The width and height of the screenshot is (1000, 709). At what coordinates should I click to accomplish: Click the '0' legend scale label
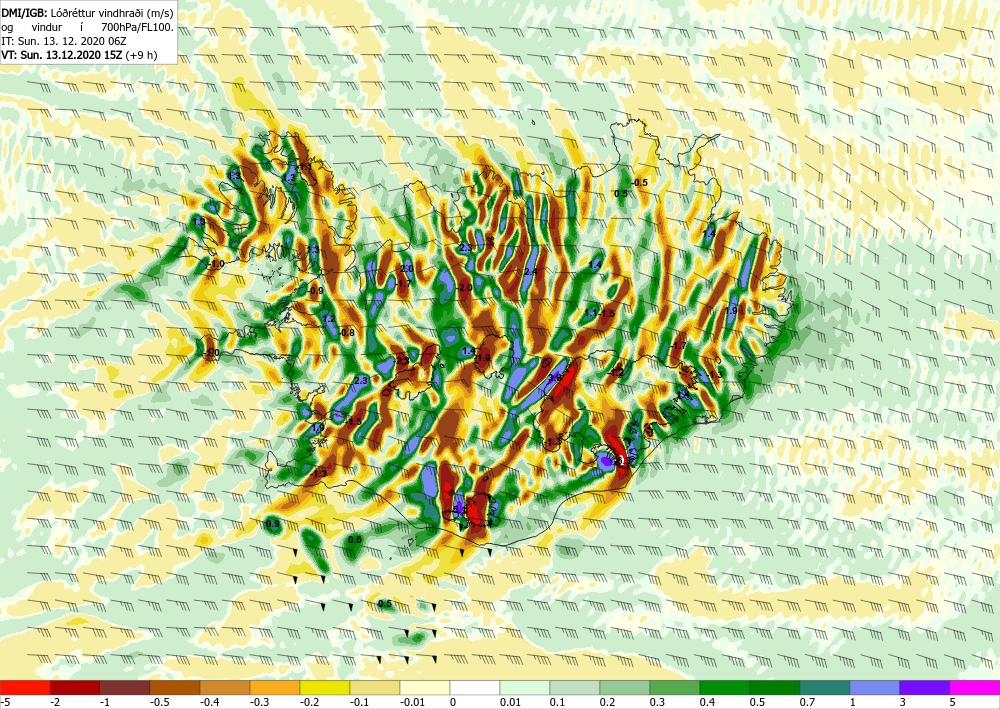click(x=453, y=702)
